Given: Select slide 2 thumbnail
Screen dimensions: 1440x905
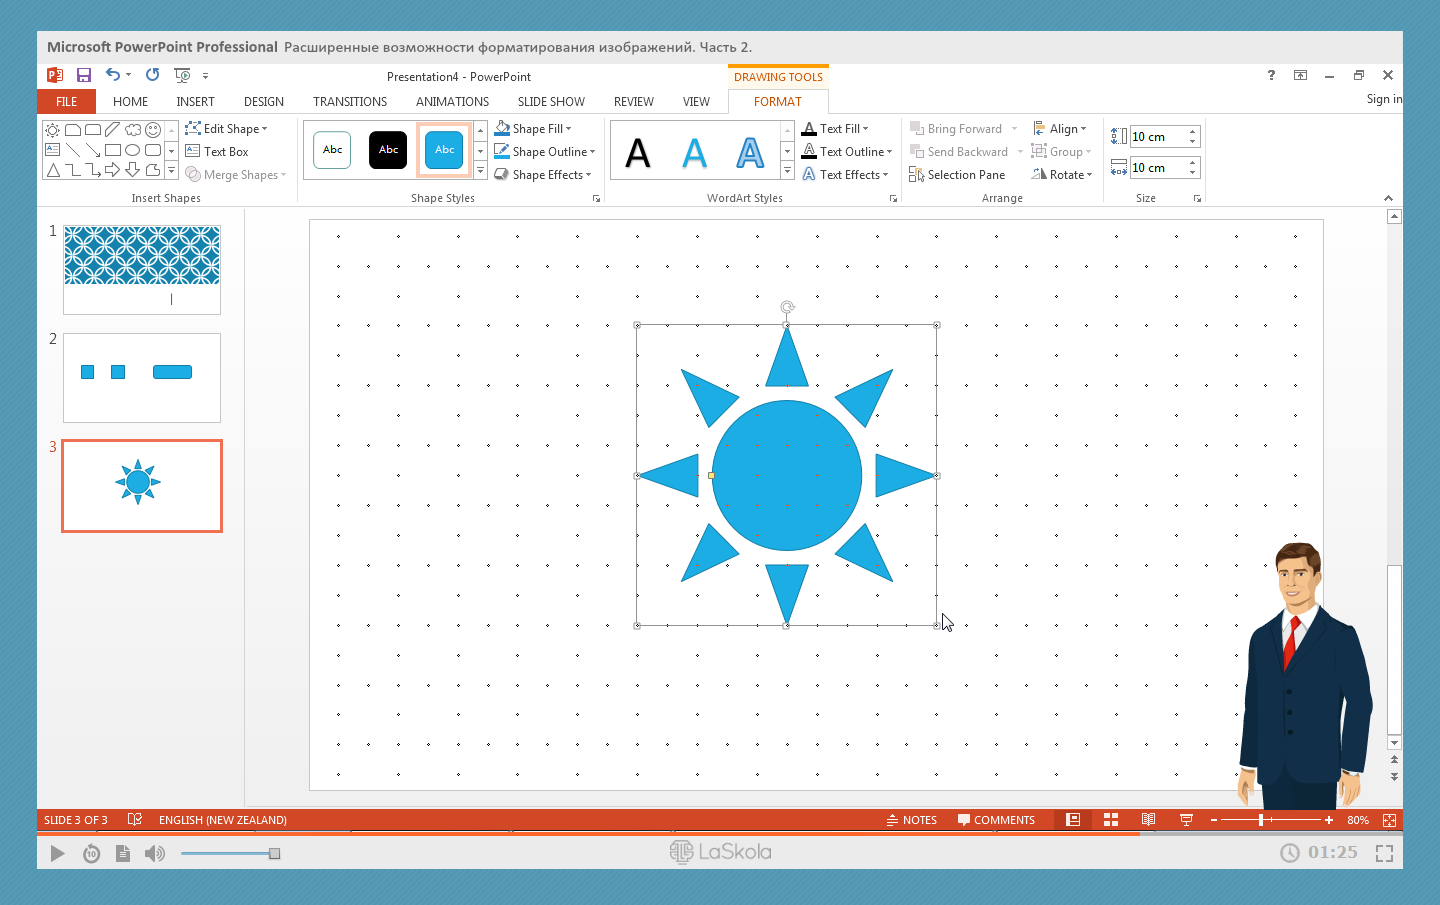Looking at the screenshot, I should pos(142,378).
